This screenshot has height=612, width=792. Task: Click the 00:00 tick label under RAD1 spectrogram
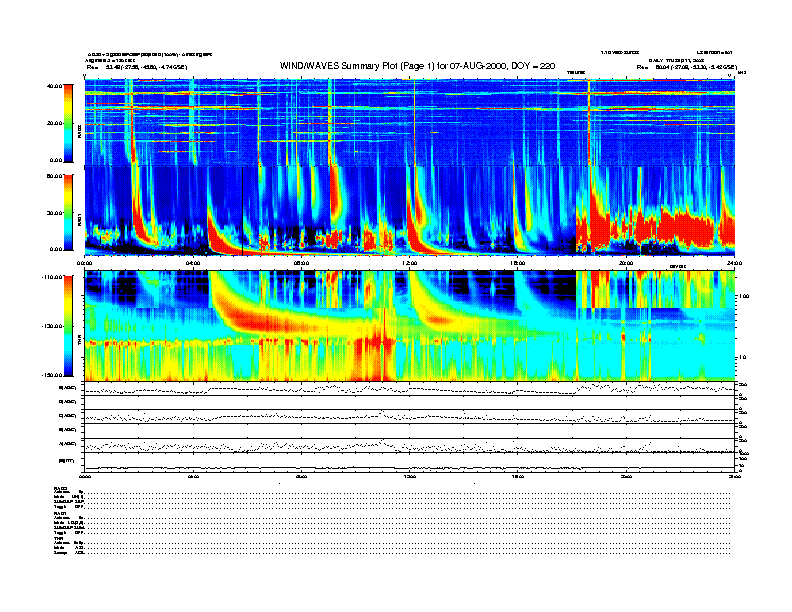coord(84,263)
